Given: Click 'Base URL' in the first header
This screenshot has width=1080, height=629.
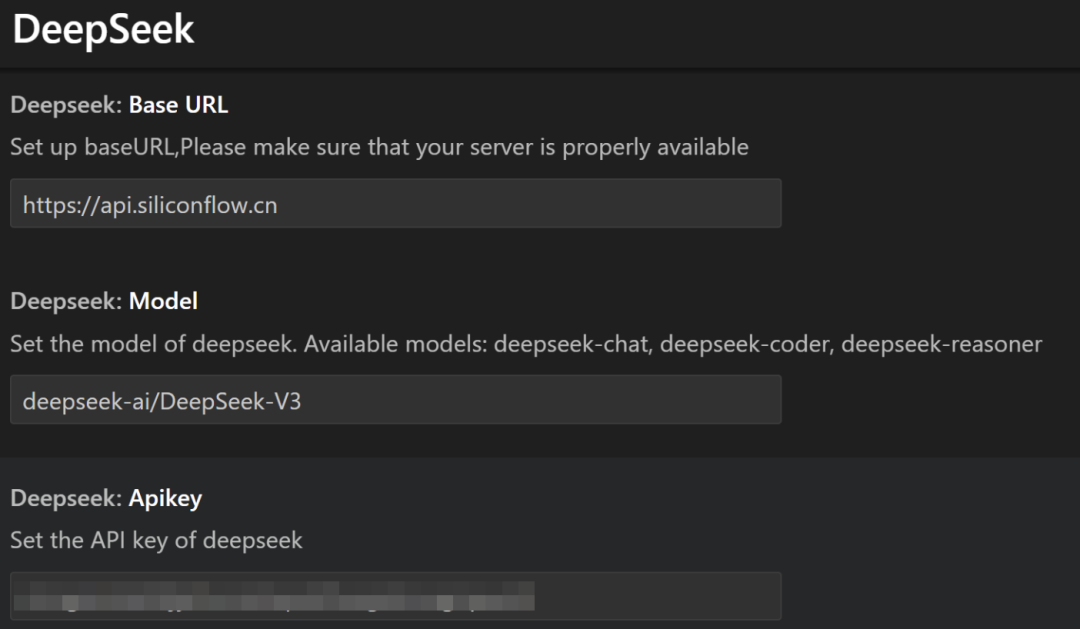Looking at the screenshot, I should pyautogui.click(x=177, y=104).
